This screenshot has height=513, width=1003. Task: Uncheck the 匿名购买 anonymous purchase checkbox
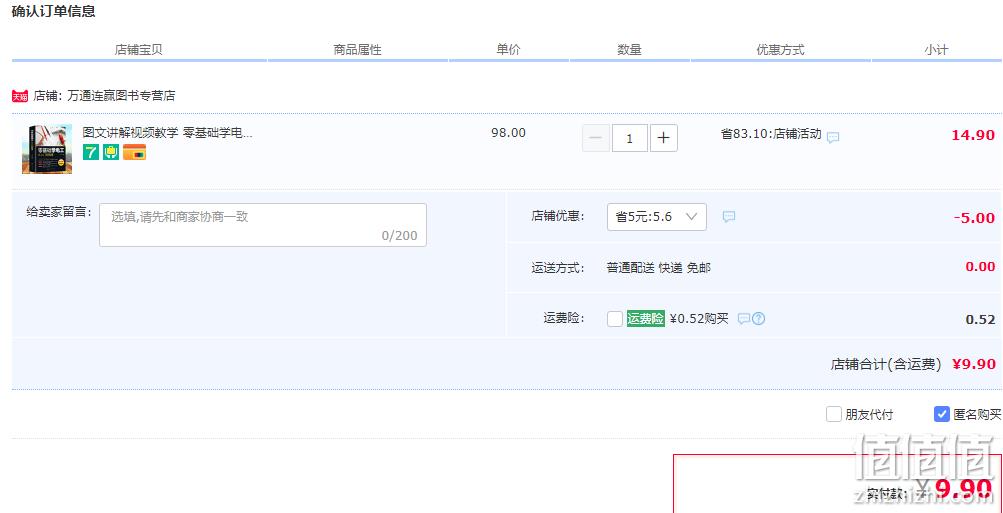(942, 414)
